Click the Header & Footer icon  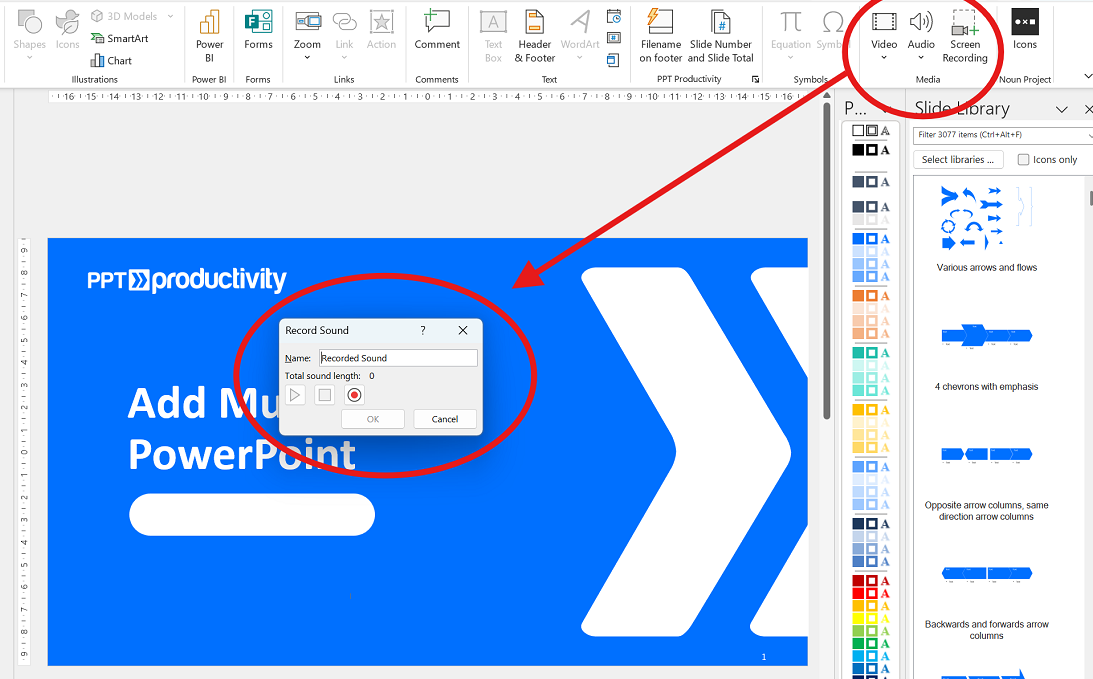tap(534, 36)
